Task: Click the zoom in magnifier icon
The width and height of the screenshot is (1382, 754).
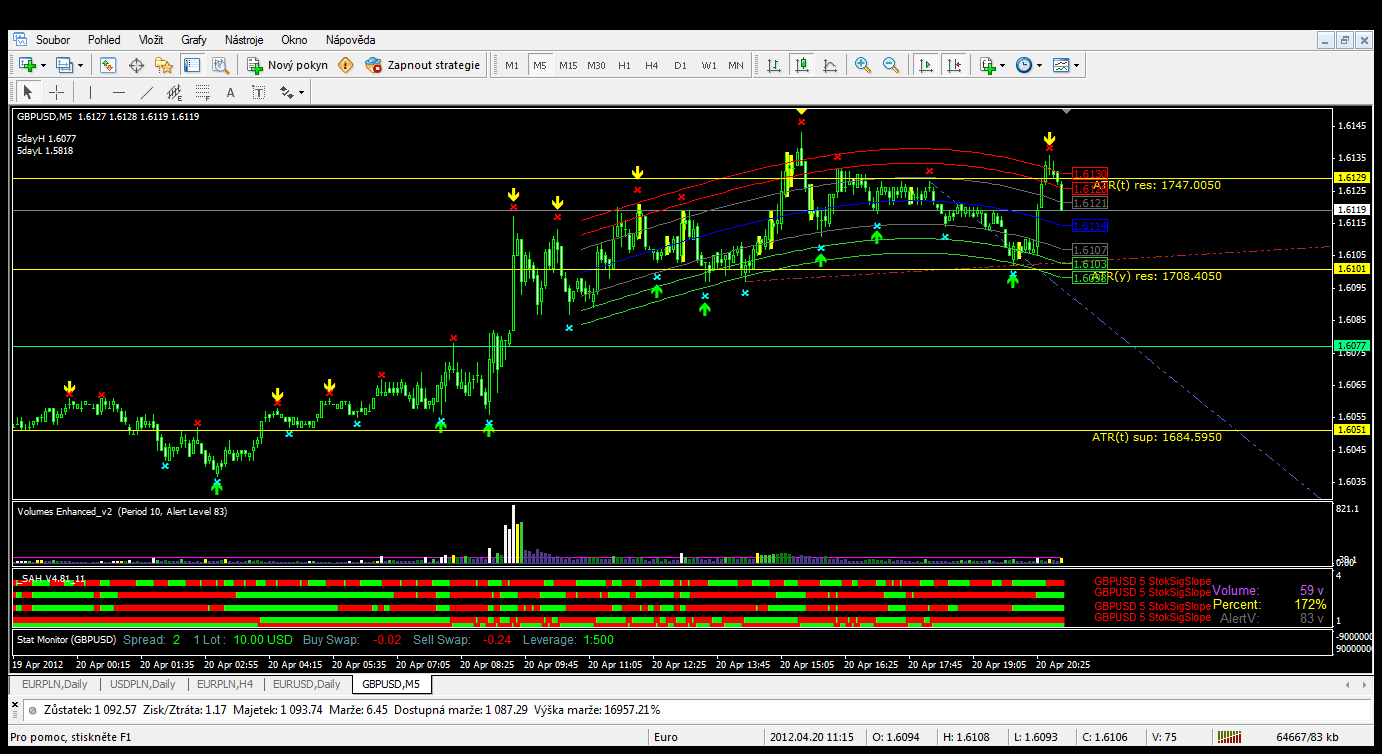Action: pos(862,65)
